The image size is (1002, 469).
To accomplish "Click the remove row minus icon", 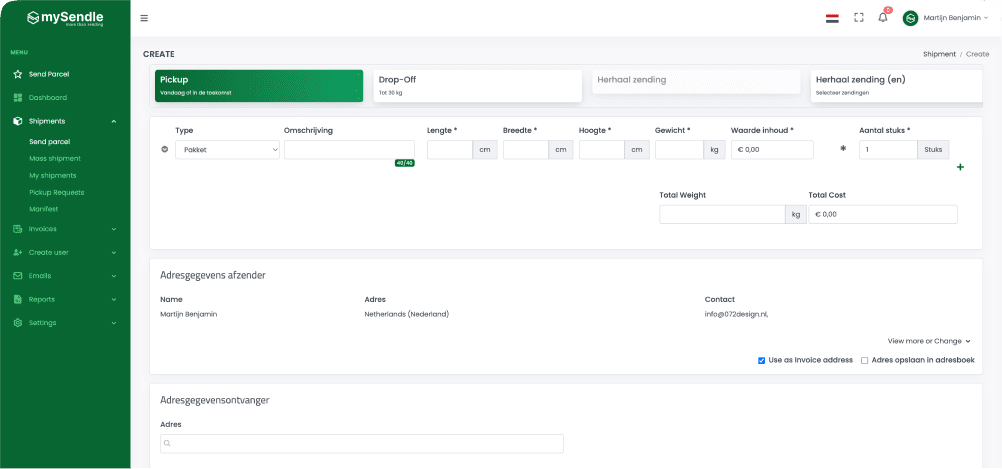I will pyautogui.click(x=164, y=150).
